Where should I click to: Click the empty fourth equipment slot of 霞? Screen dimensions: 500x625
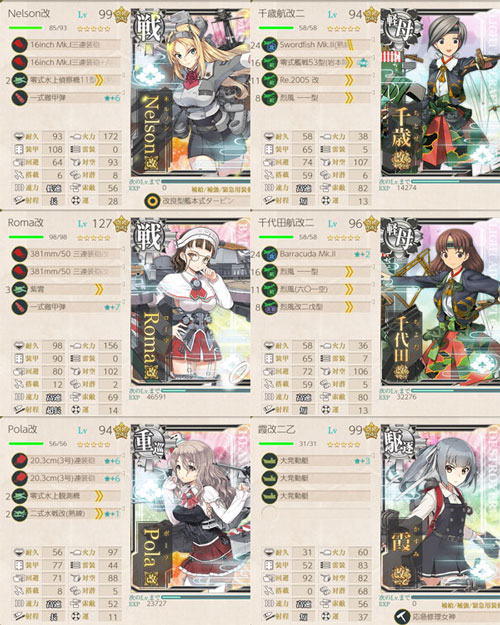tap(317, 513)
